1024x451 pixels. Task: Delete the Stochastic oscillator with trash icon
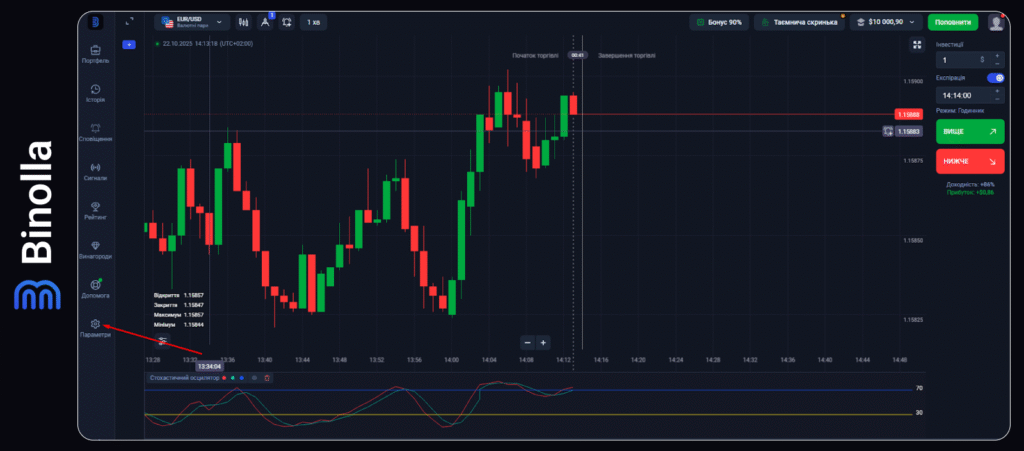(267, 378)
